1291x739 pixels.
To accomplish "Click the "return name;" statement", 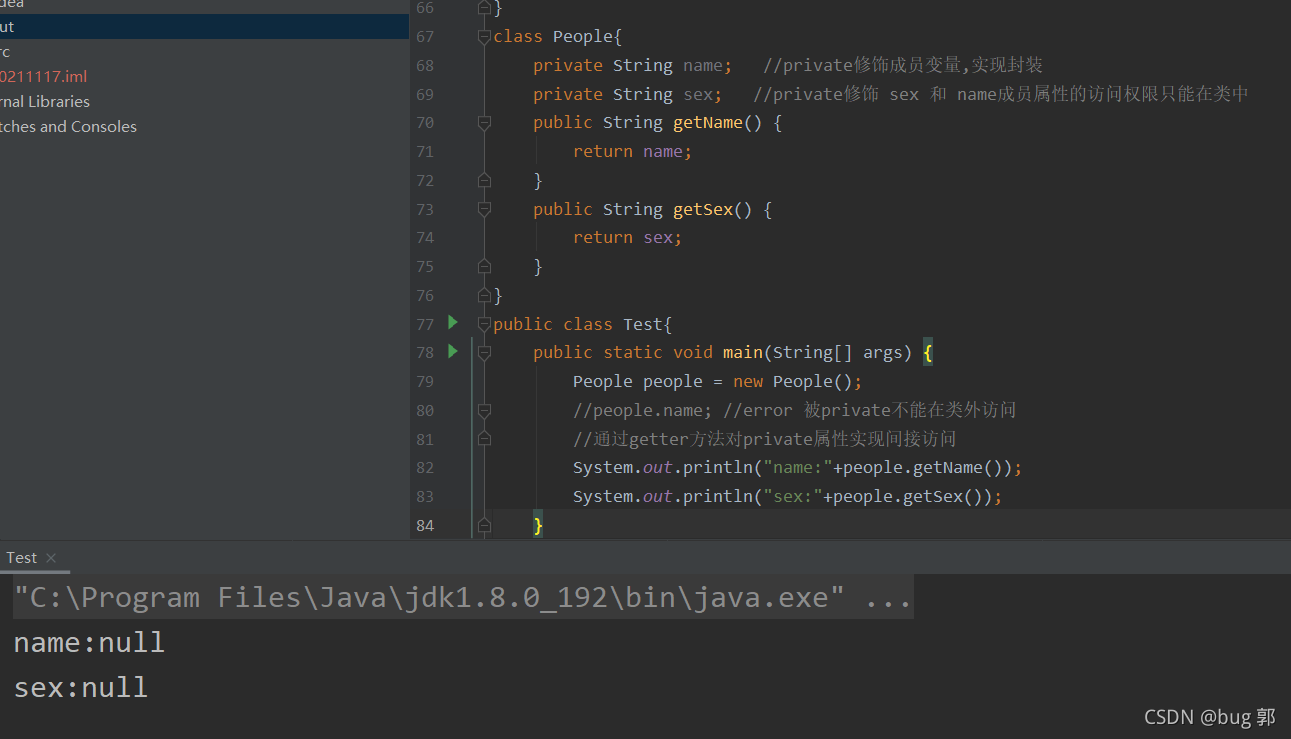I will [633, 151].
